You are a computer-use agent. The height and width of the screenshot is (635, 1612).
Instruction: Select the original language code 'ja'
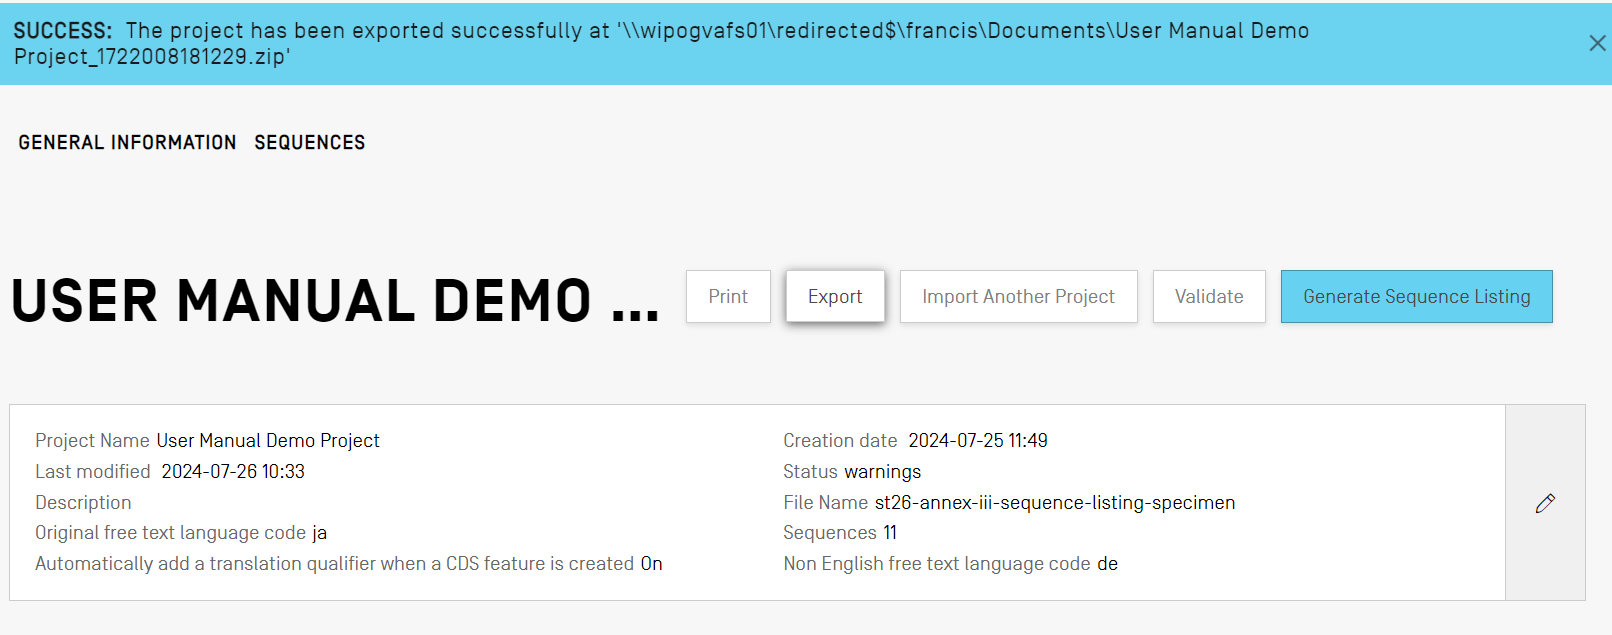pyautogui.click(x=319, y=533)
